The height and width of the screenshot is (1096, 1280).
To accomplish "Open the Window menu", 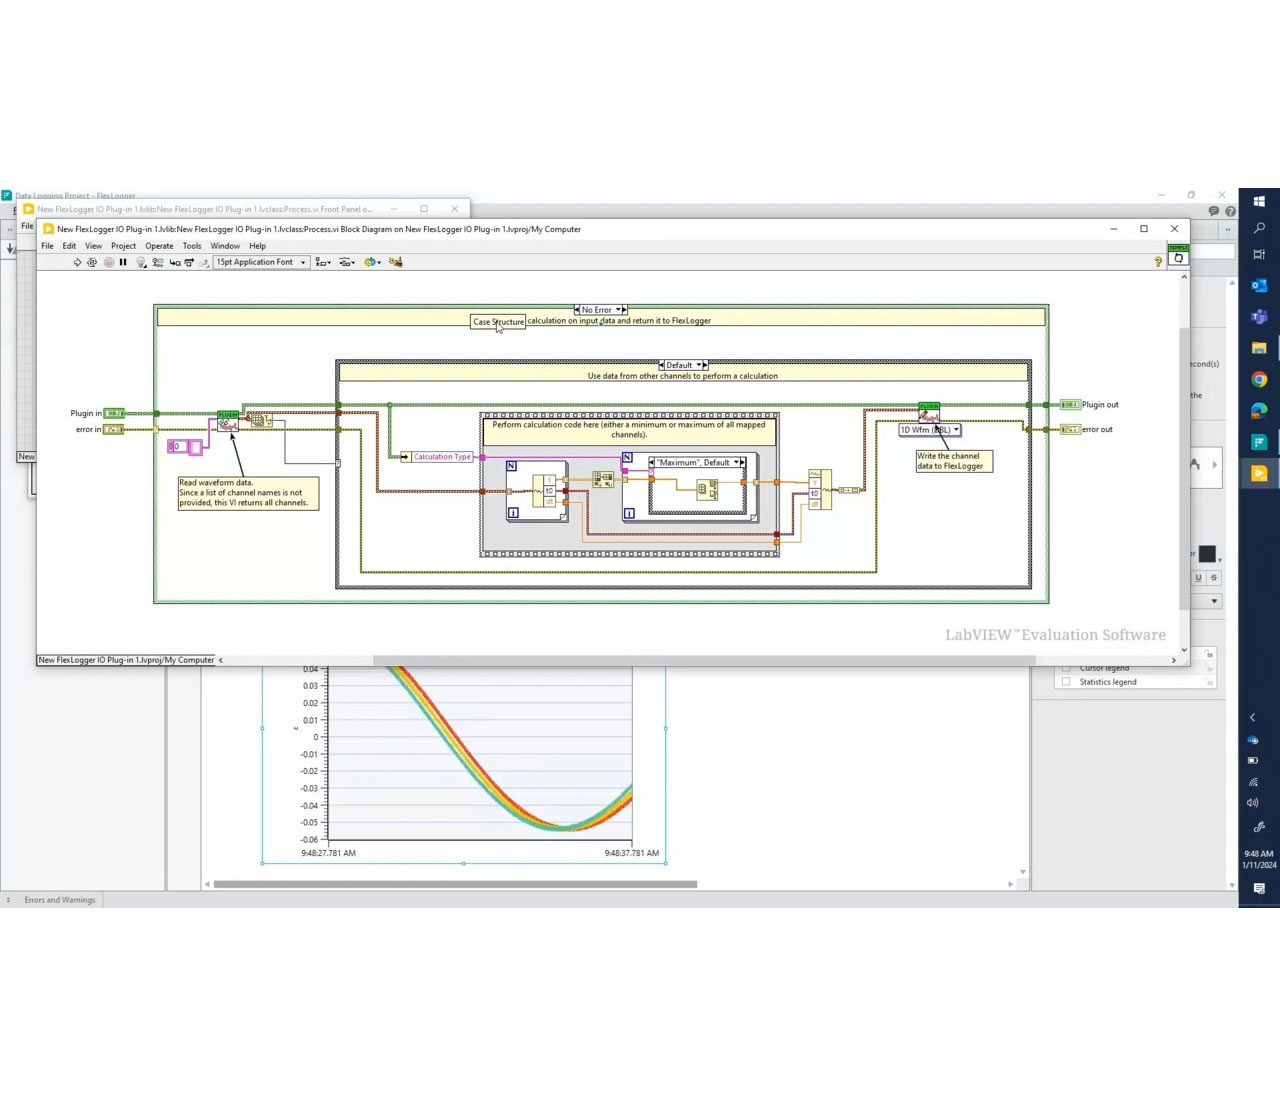I will [x=225, y=246].
